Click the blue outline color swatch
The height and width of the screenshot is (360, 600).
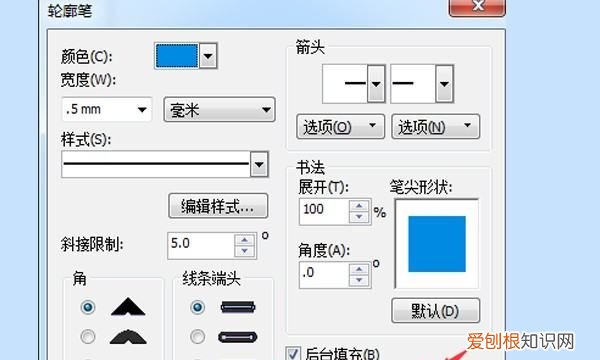pos(177,56)
